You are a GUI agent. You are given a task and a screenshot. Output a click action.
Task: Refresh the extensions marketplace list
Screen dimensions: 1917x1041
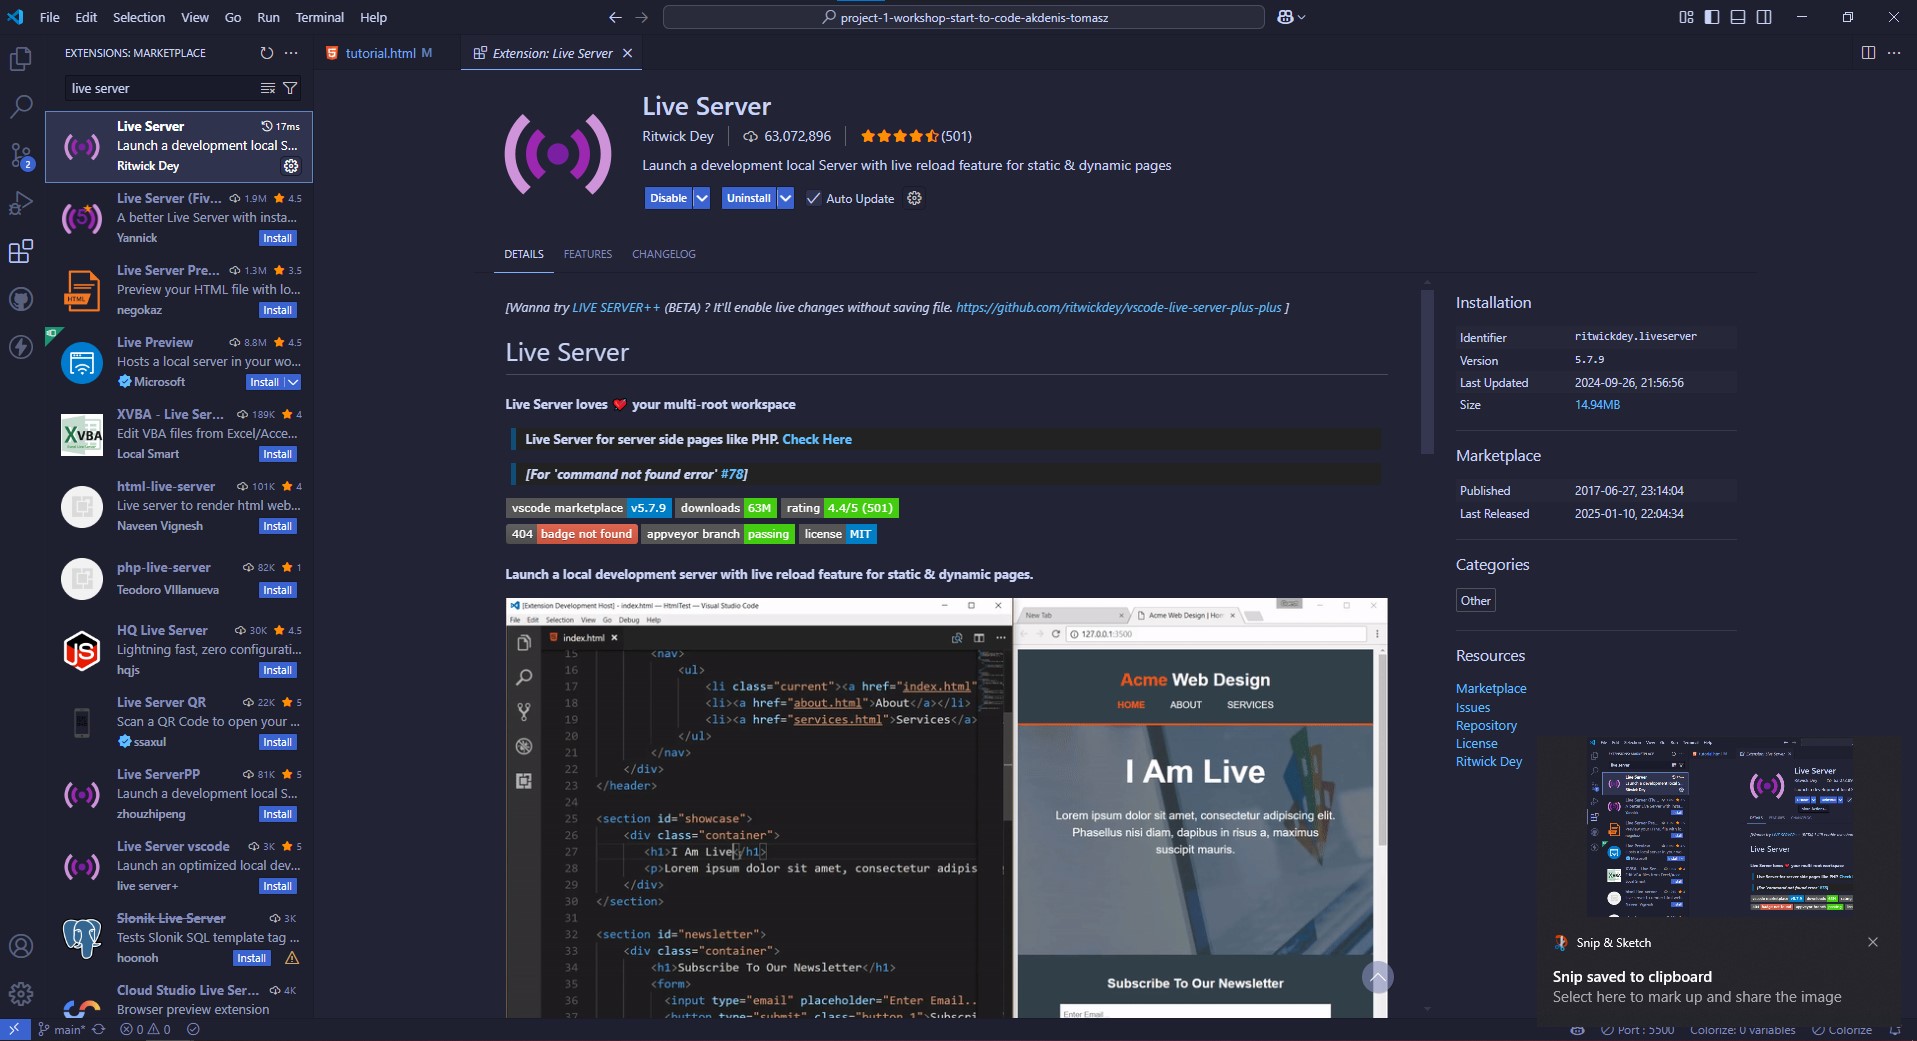(266, 53)
